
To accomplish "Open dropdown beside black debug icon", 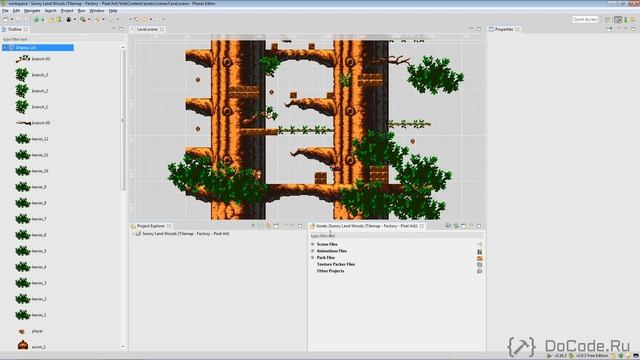I will [x=74, y=19].
